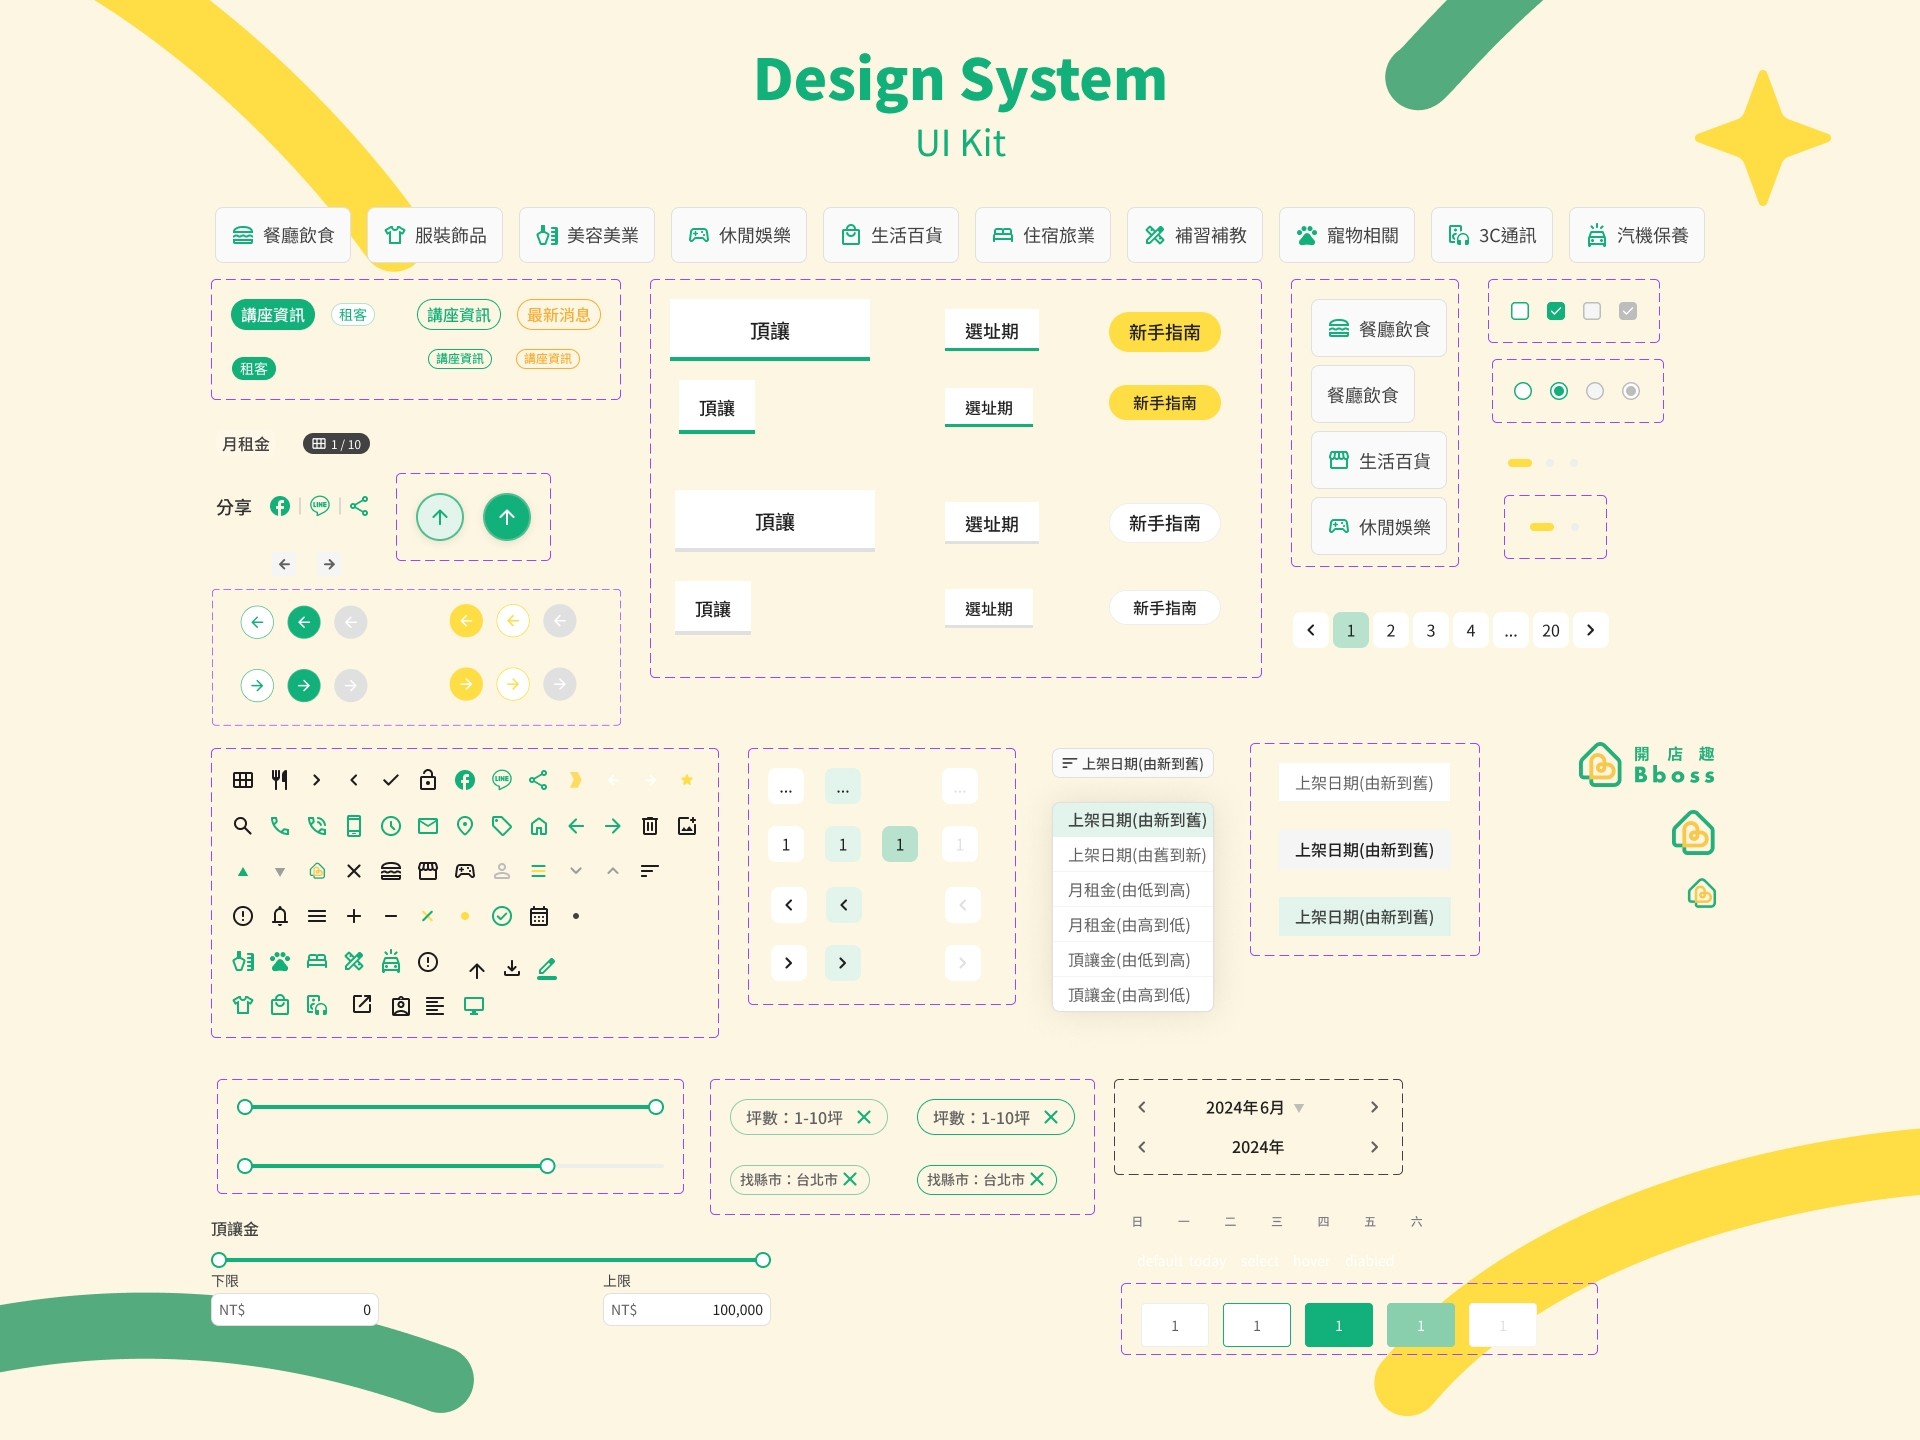Screen dimensions: 1920x1440
Task: Expand the 2024年6月 month dropdown triangle
Action: 1299,1108
